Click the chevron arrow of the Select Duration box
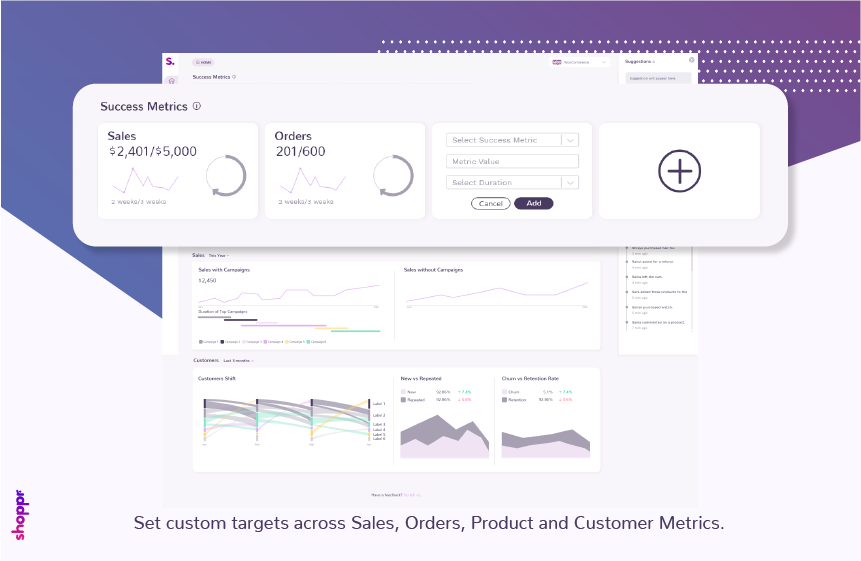 pos(571,183)
